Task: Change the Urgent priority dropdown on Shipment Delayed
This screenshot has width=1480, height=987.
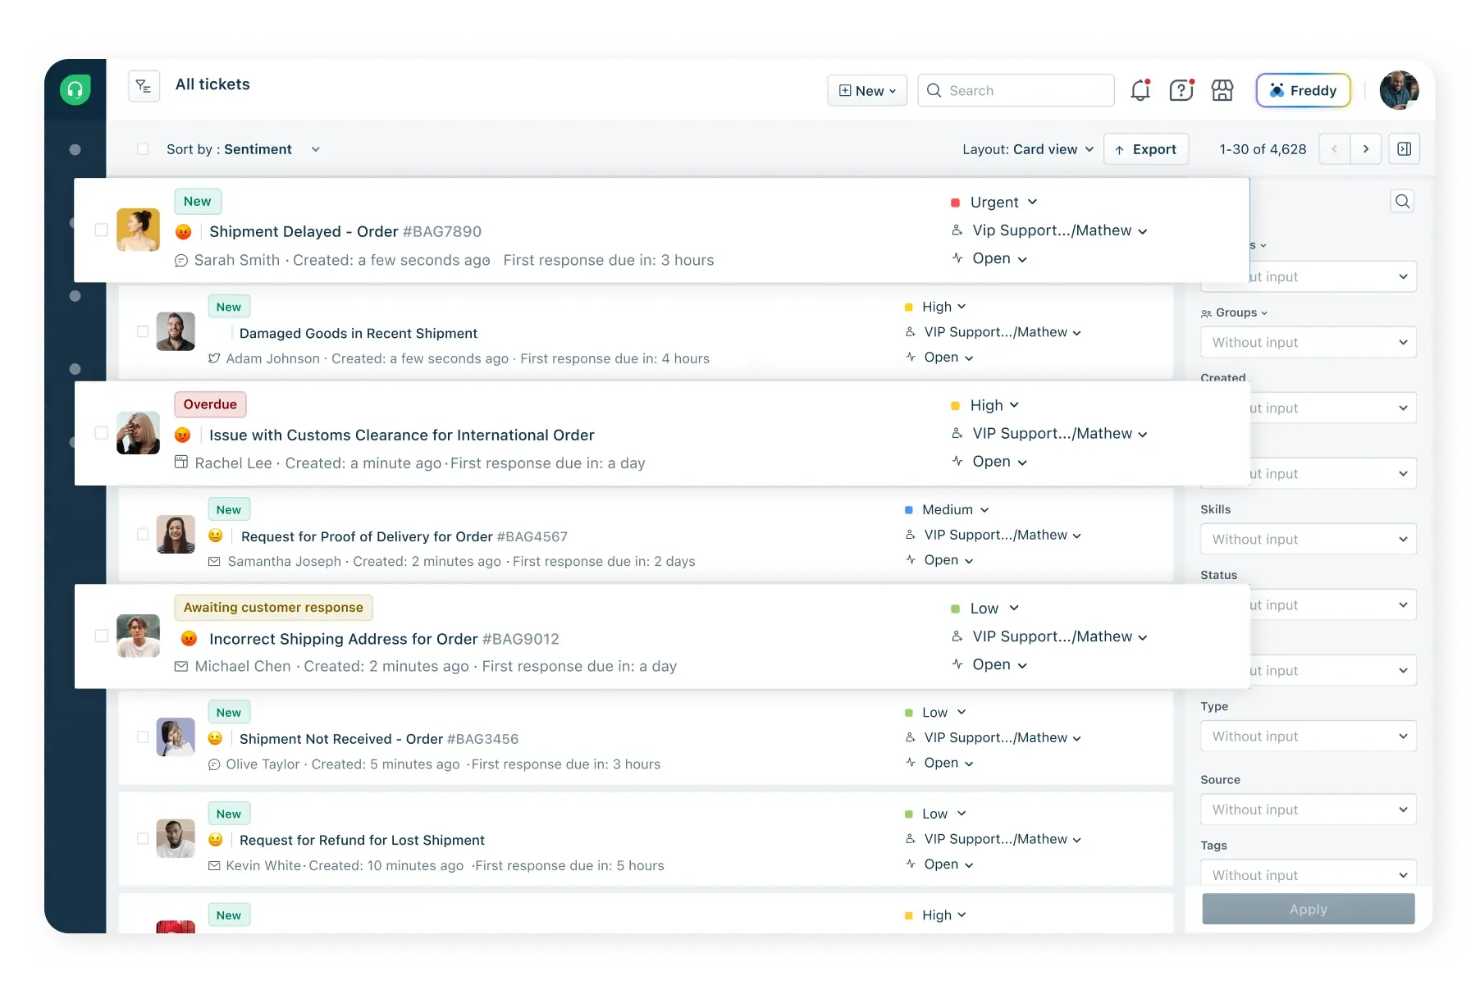Action: pyautogui.click(x=1000, y=201)
